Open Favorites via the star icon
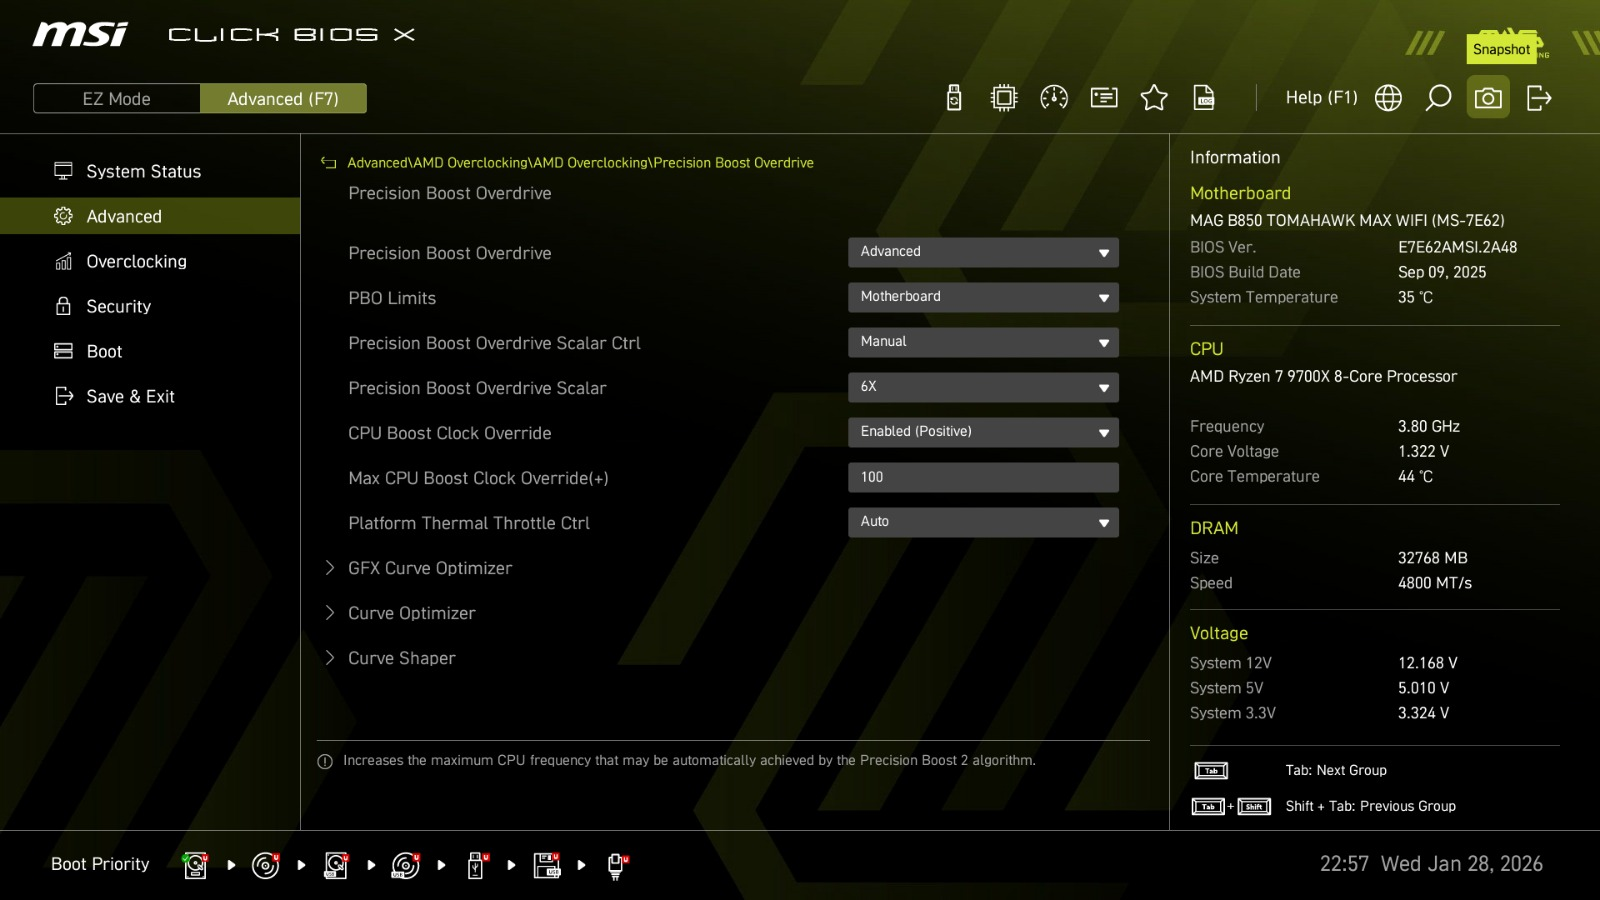Image resolution: width=1600 pixels, height=900 pixels. click(1154, 98)
